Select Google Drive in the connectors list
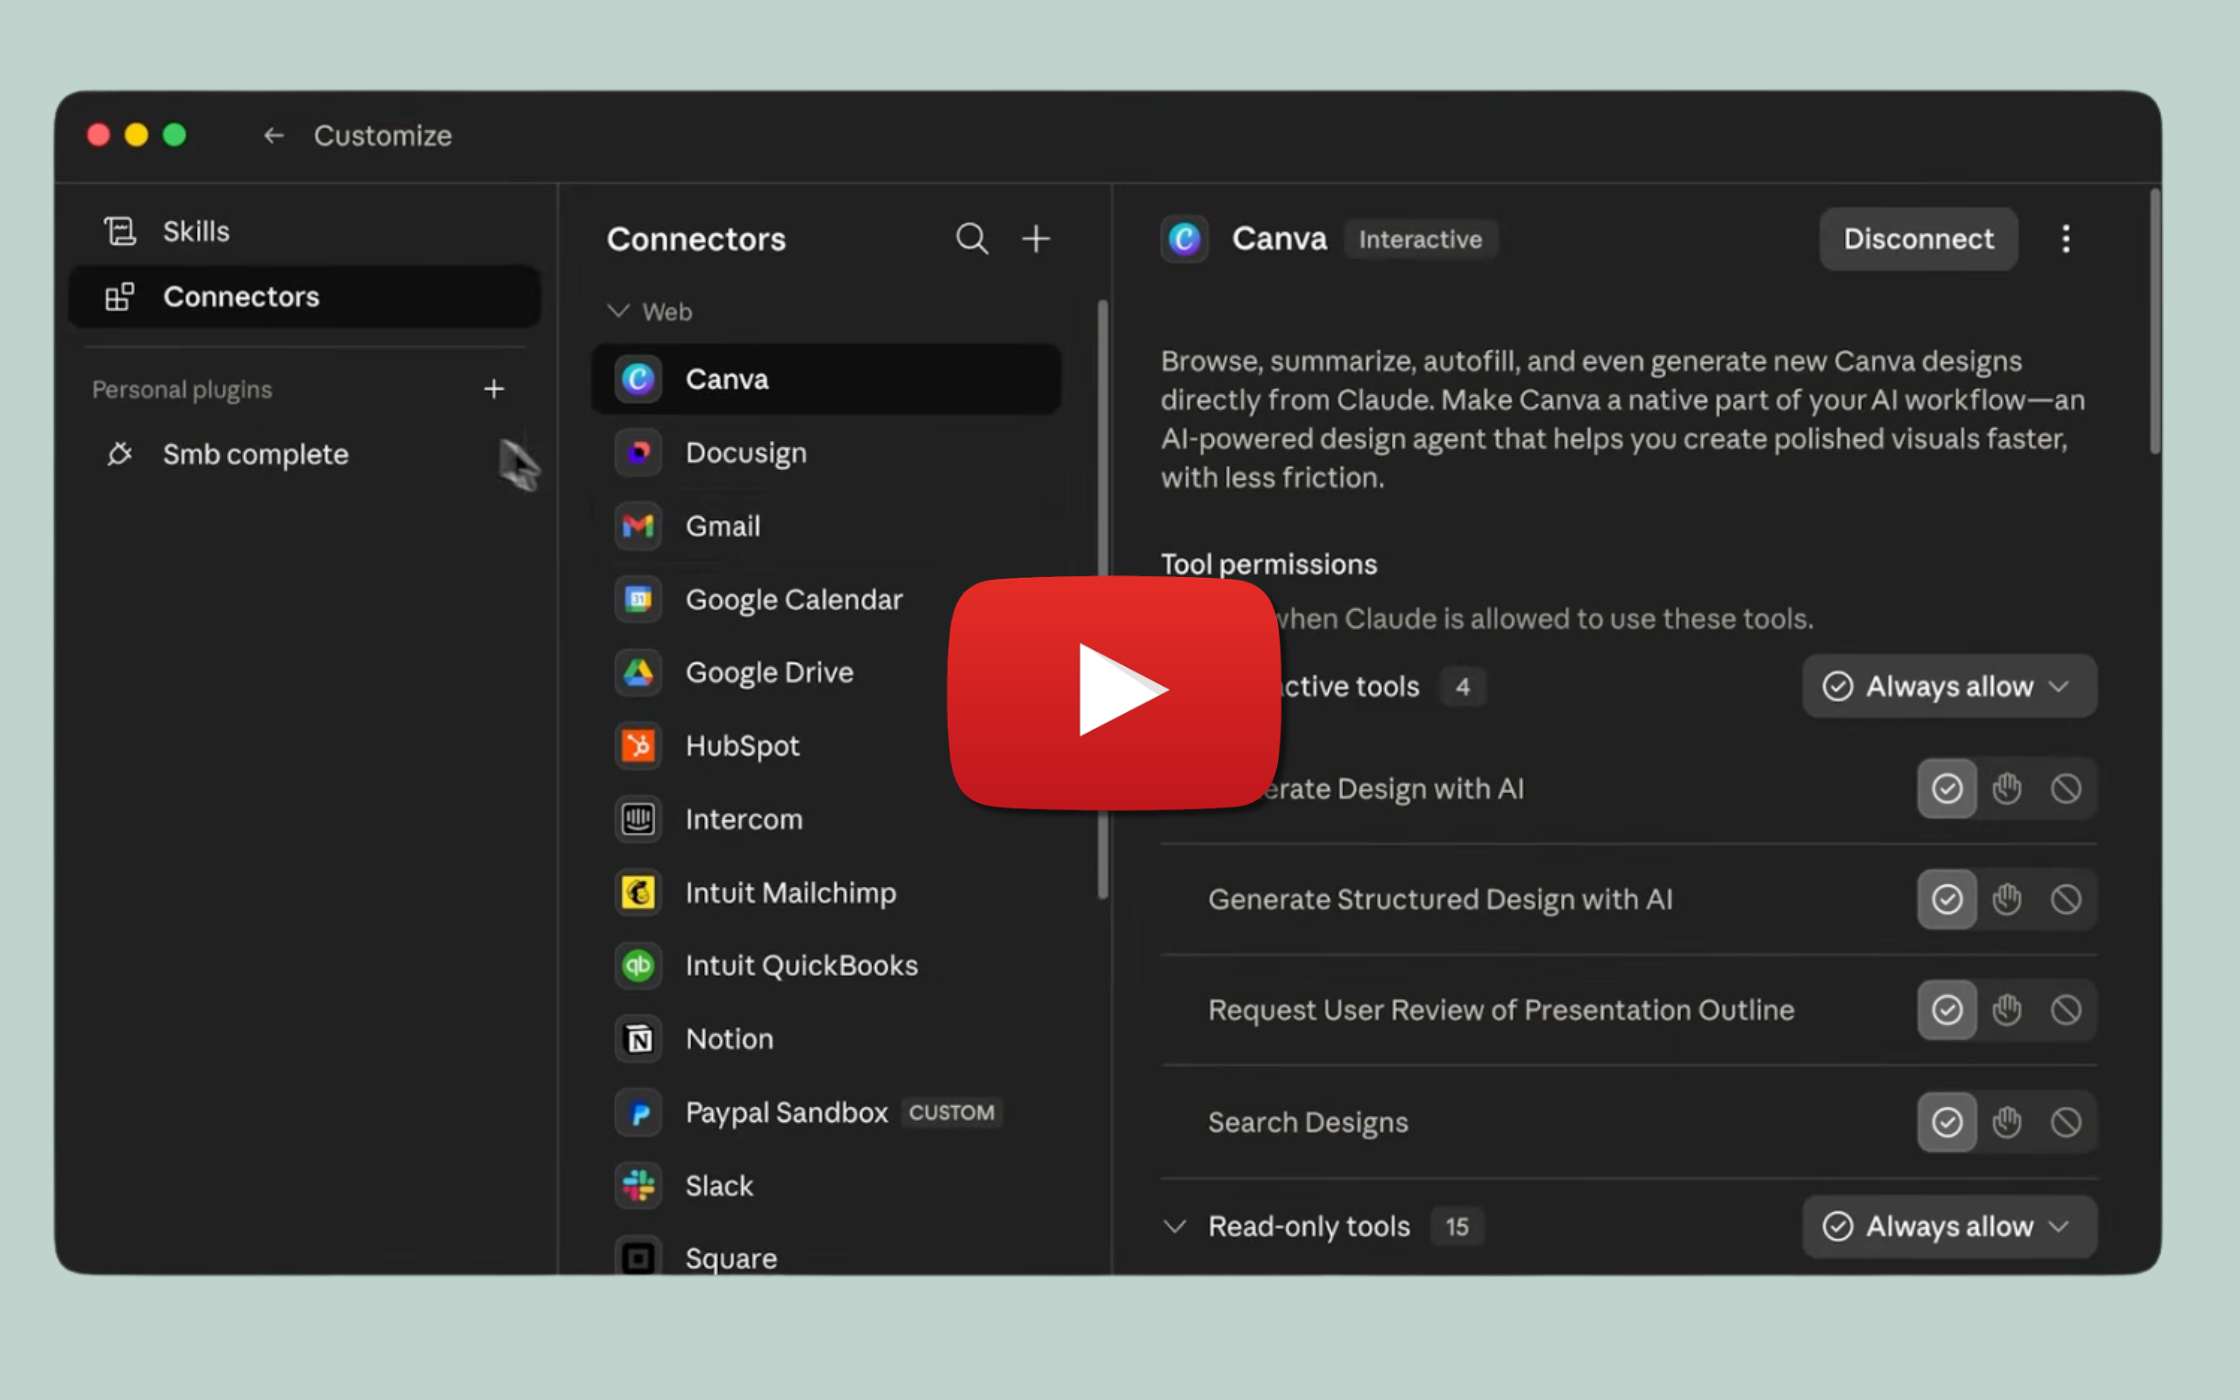 tap(826, 672)
